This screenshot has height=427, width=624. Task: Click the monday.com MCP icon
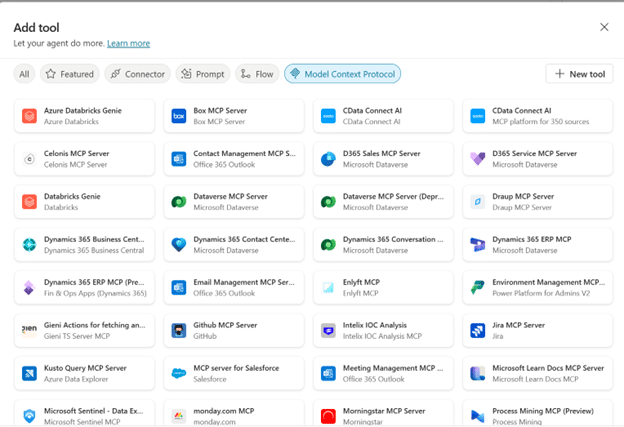(179, 415)
